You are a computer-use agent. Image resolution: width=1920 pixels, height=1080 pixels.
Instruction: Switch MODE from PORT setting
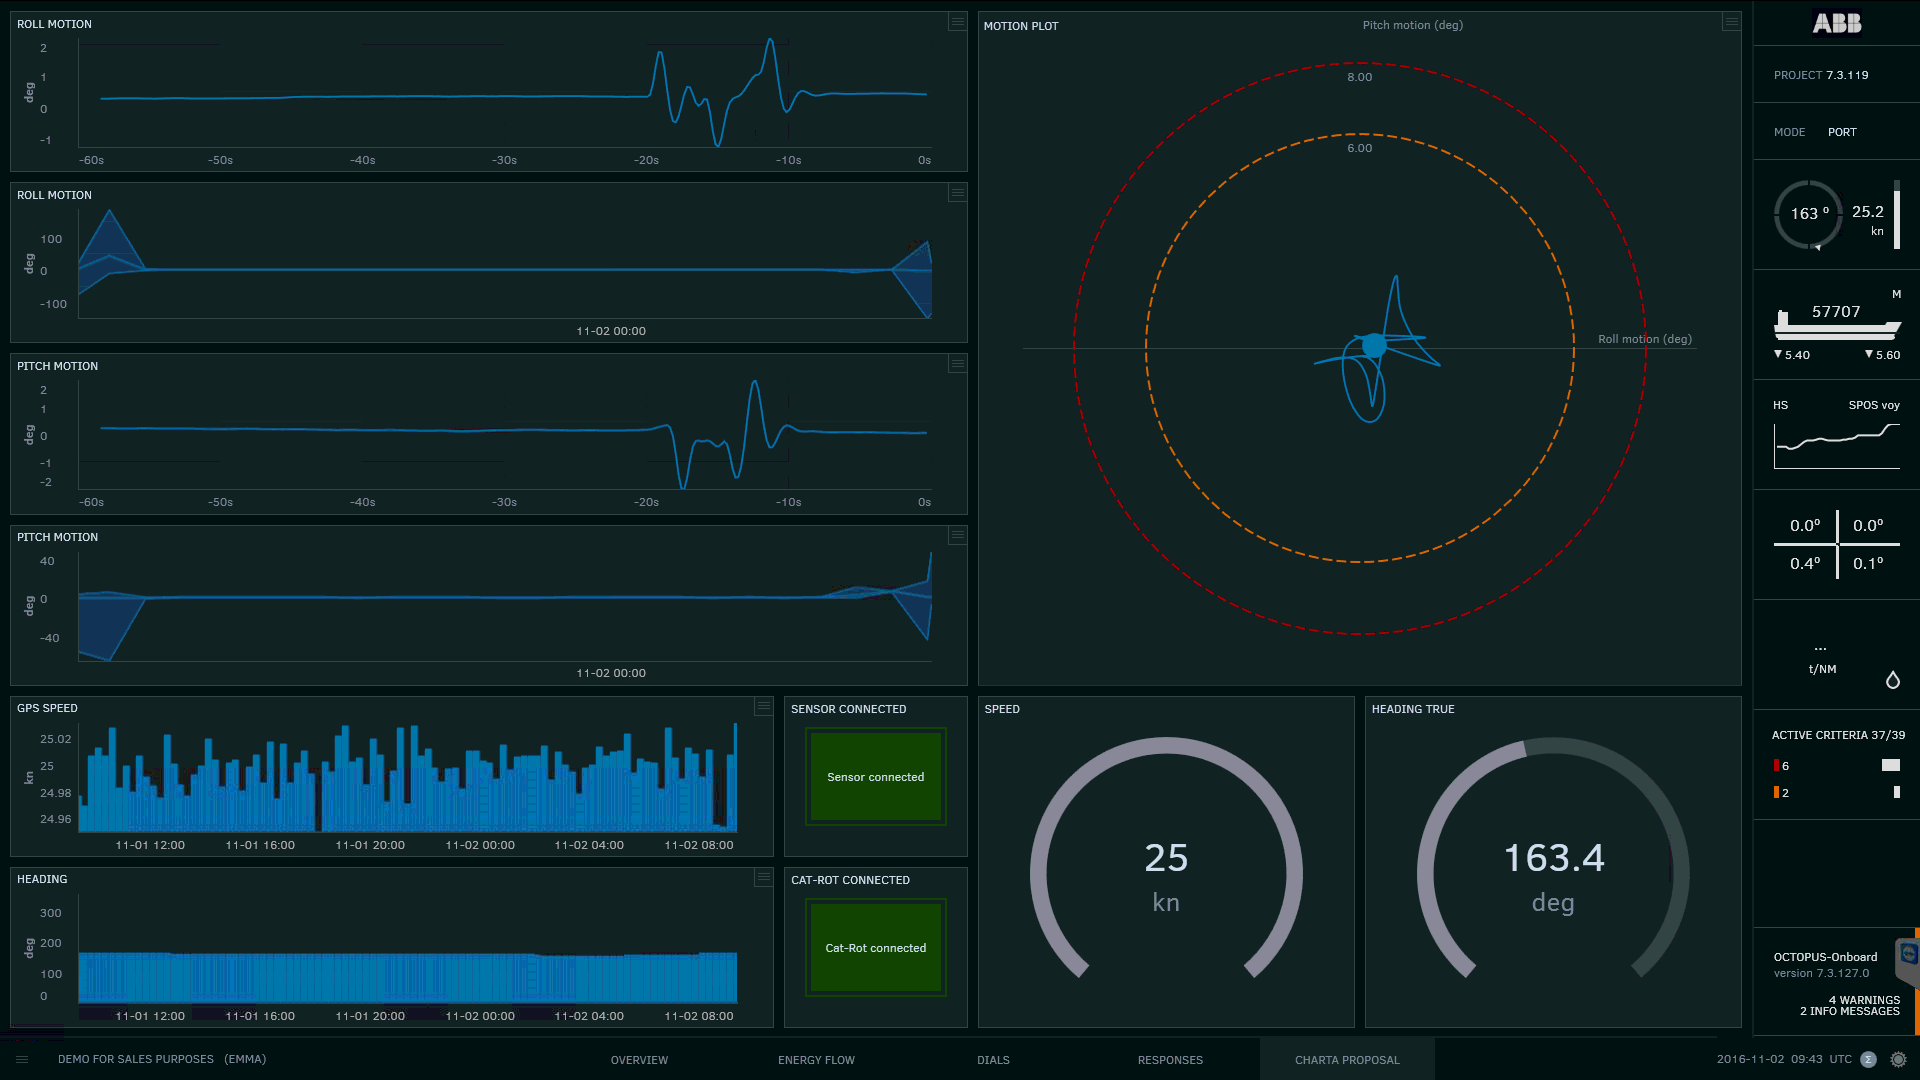(x=1842, y=132)
